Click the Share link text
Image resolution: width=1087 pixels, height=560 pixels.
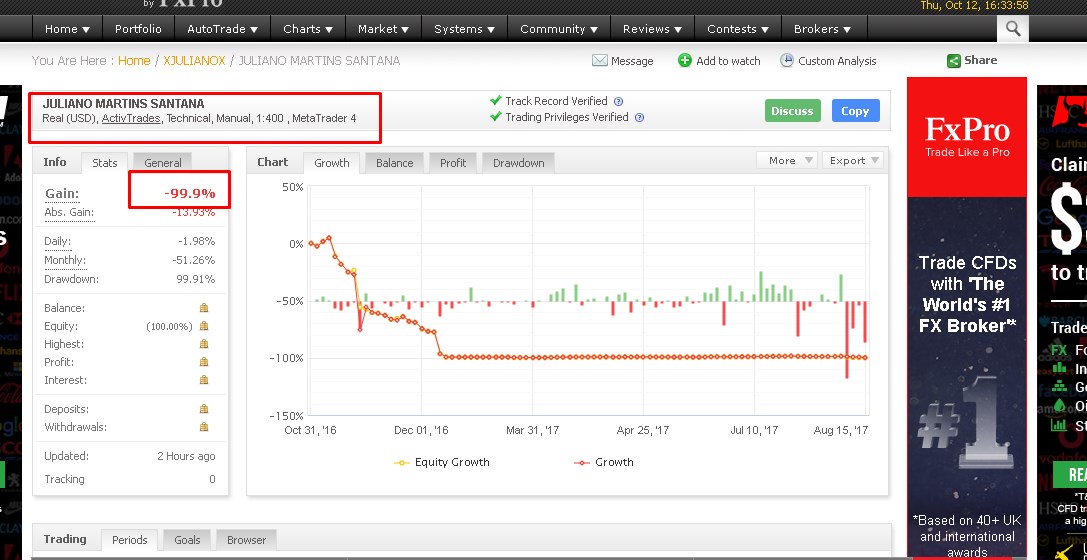pos(980,60)
